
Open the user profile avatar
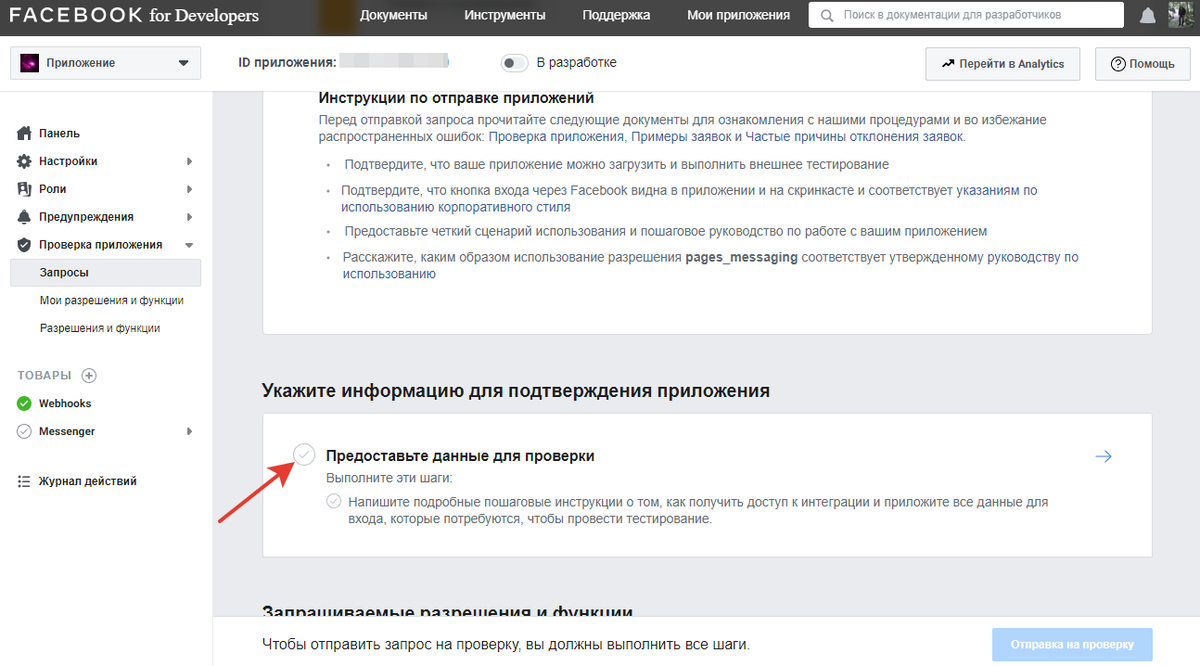pos(1181,15)
